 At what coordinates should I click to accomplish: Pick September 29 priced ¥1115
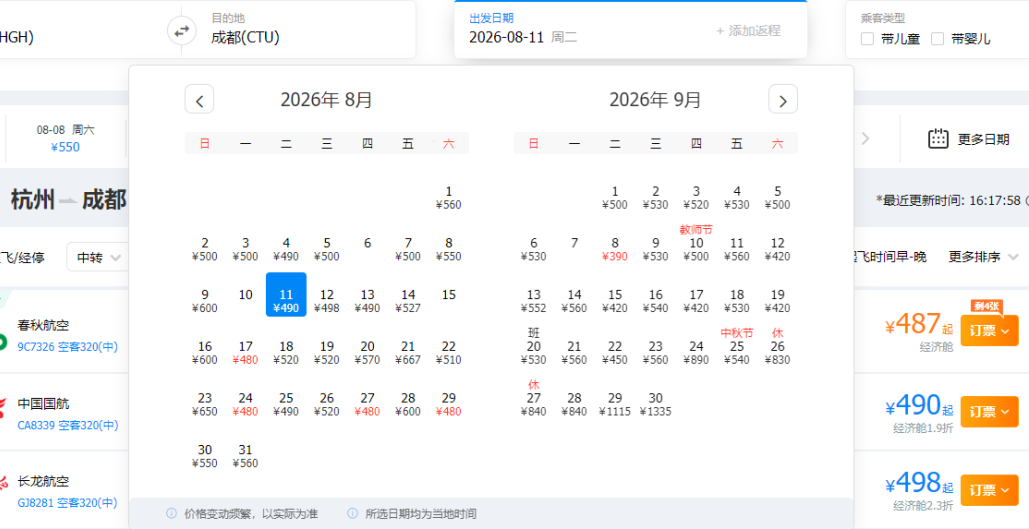(x=615, y=404)
